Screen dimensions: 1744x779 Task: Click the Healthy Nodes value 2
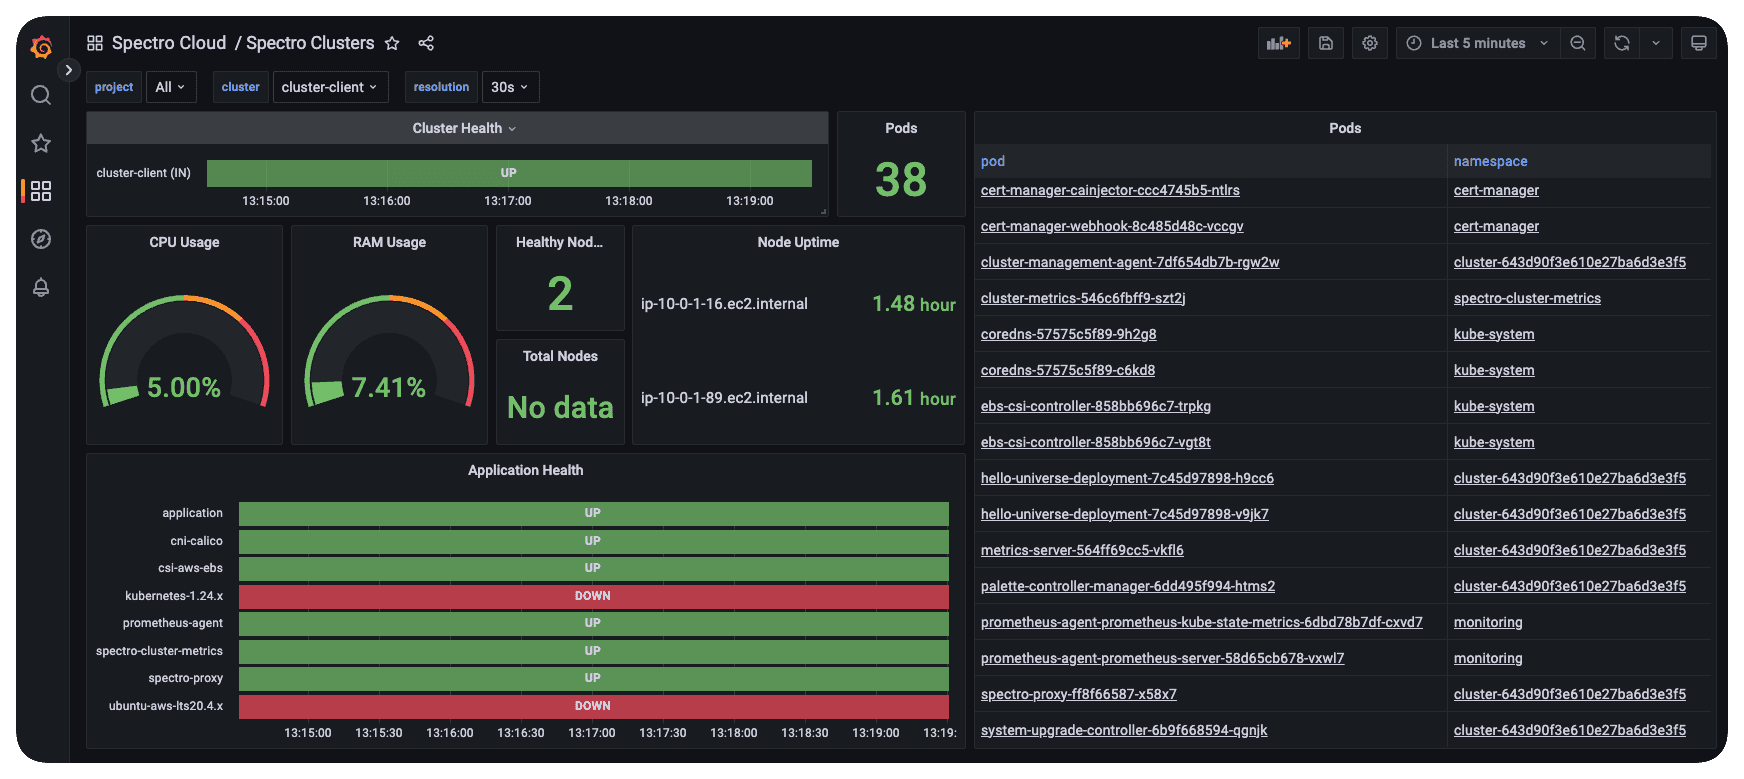pos(560,294)
